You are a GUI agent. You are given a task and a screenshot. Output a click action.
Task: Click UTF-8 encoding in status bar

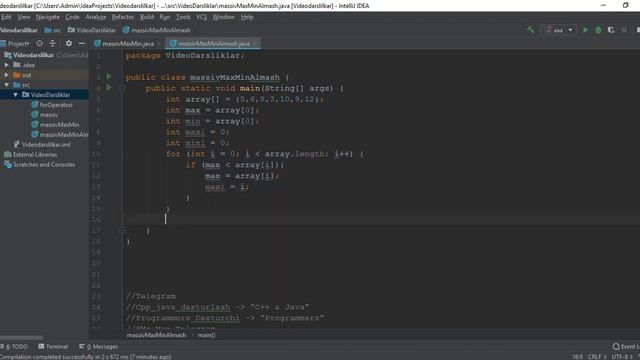622,357
